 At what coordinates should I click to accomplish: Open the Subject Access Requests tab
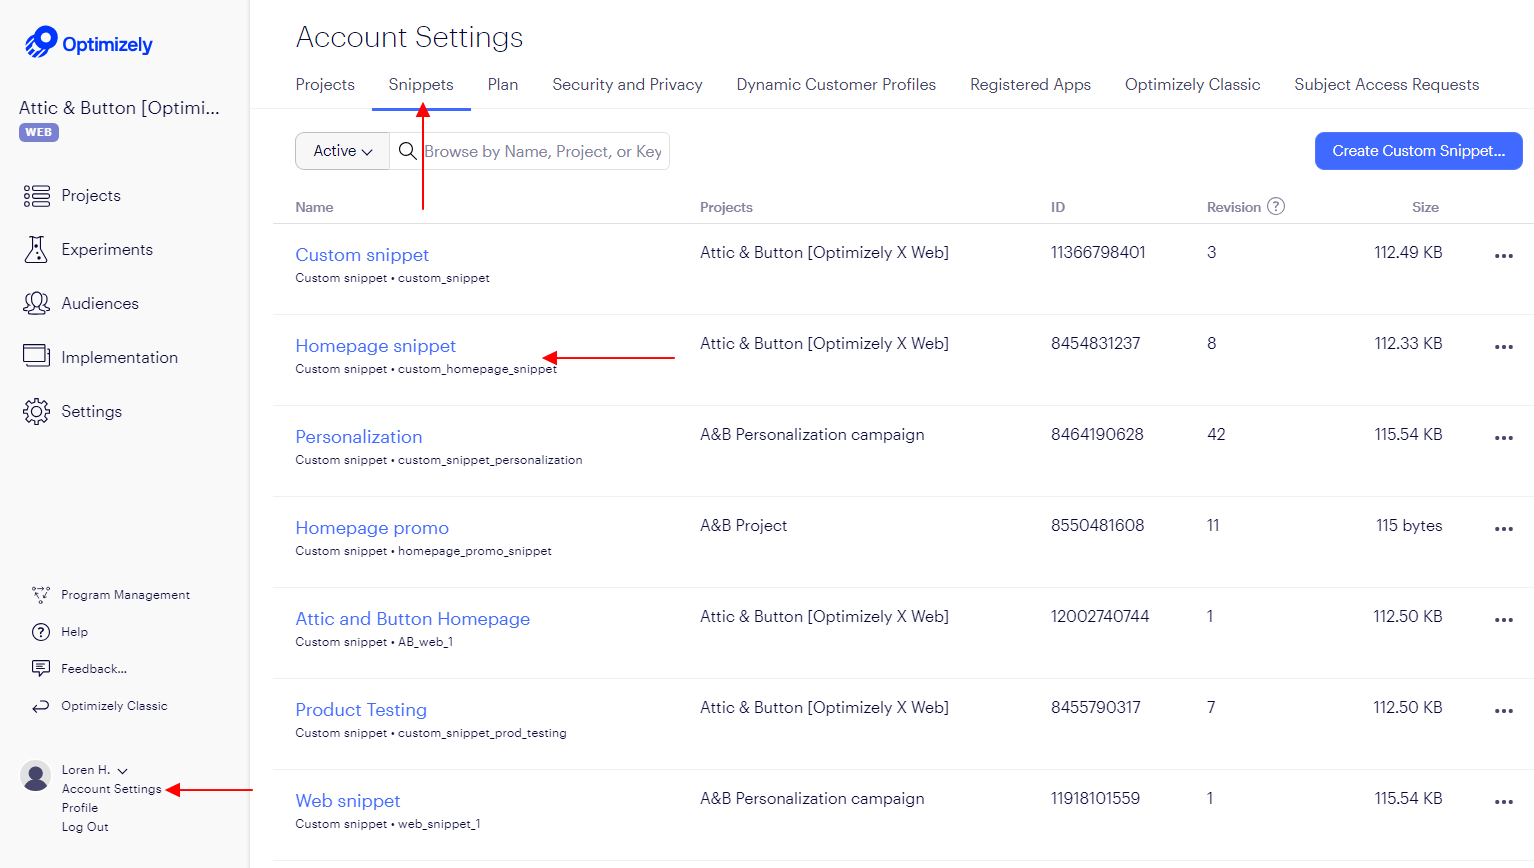pos(1386,85)
